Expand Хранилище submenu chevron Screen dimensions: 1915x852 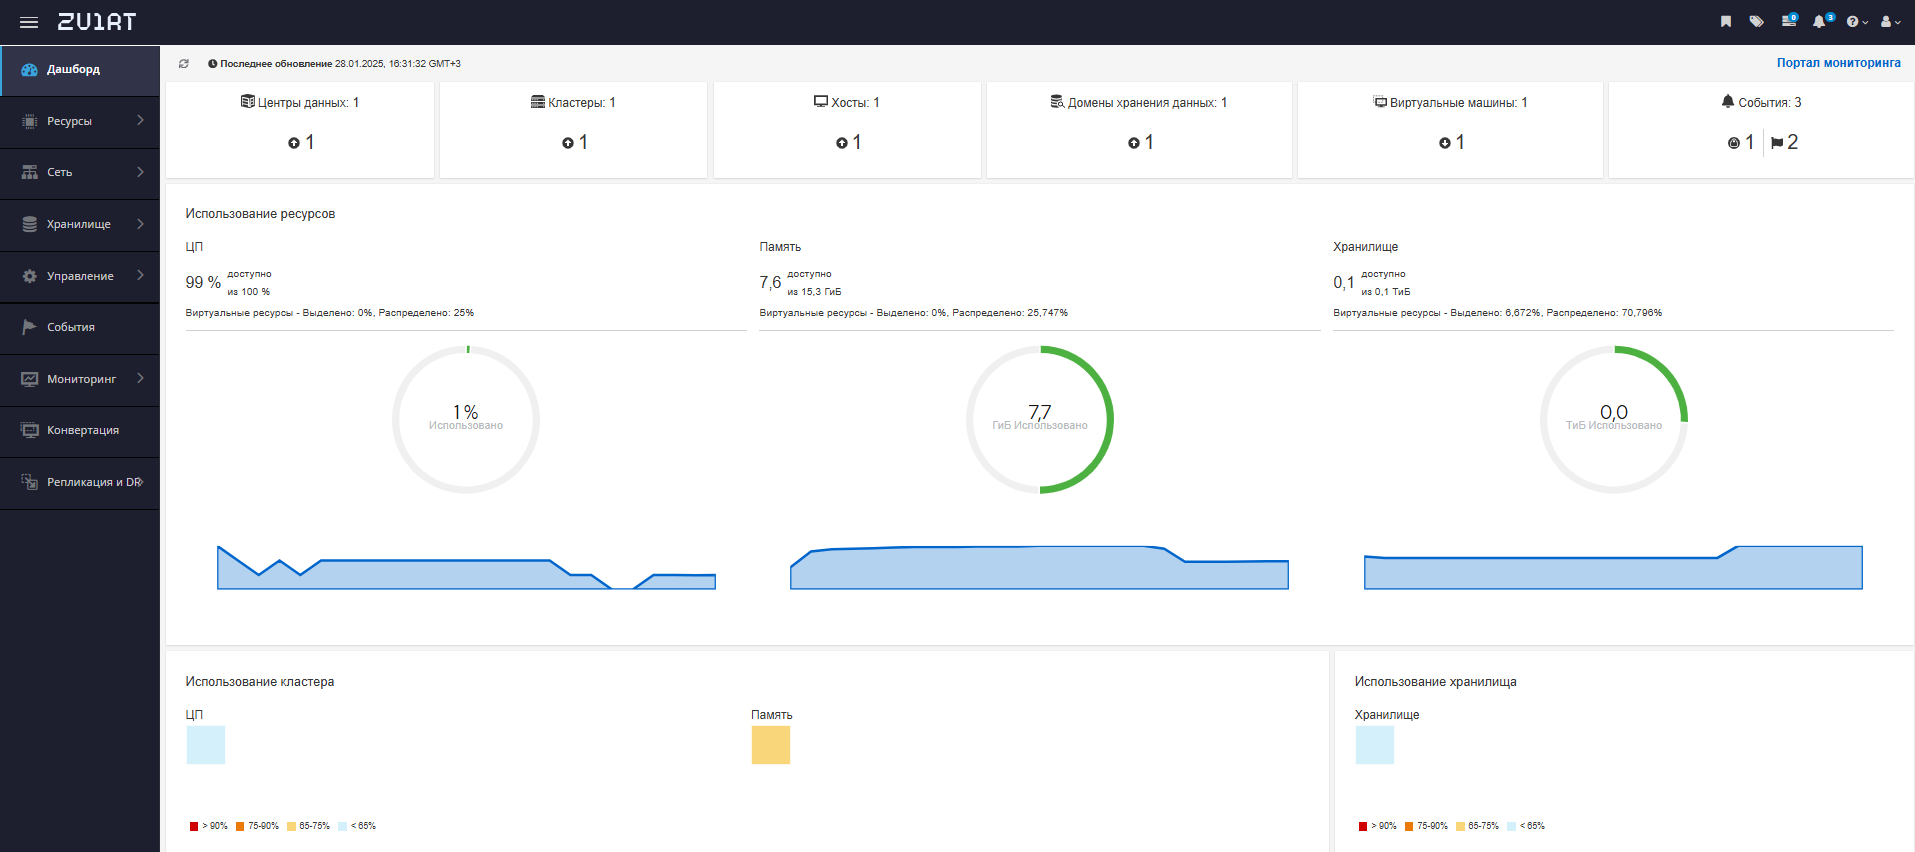(x=140, y=224)
